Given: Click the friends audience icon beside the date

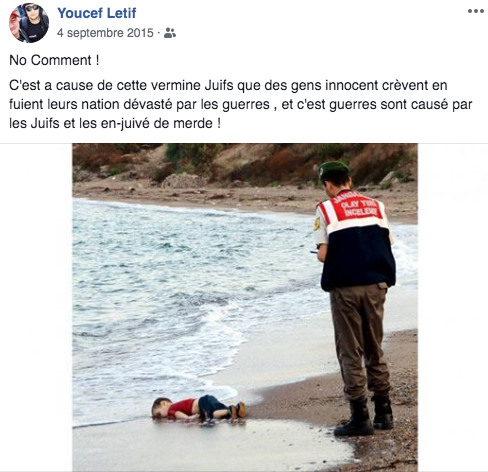Looking at the screenshot, I should (x=170, y=33).
